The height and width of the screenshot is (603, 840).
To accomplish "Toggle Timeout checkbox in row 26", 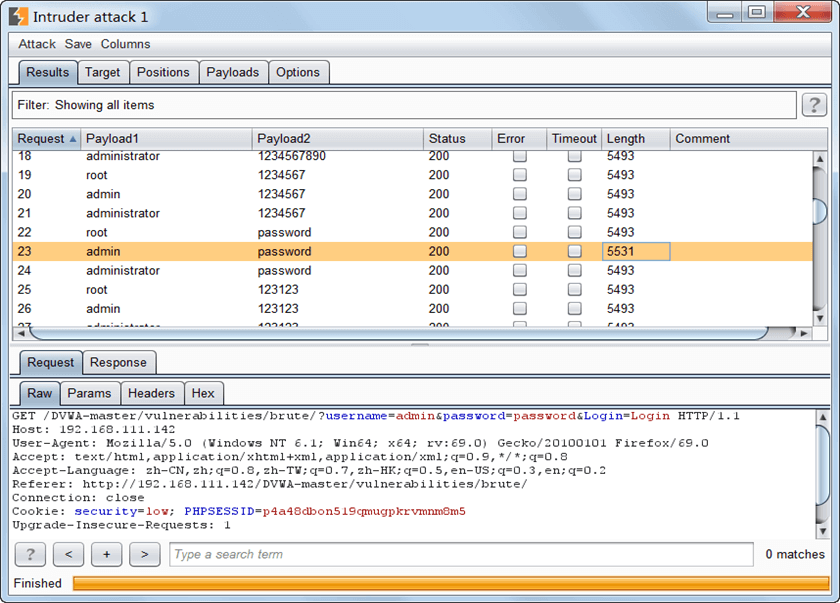I will [x=574, y=308].
